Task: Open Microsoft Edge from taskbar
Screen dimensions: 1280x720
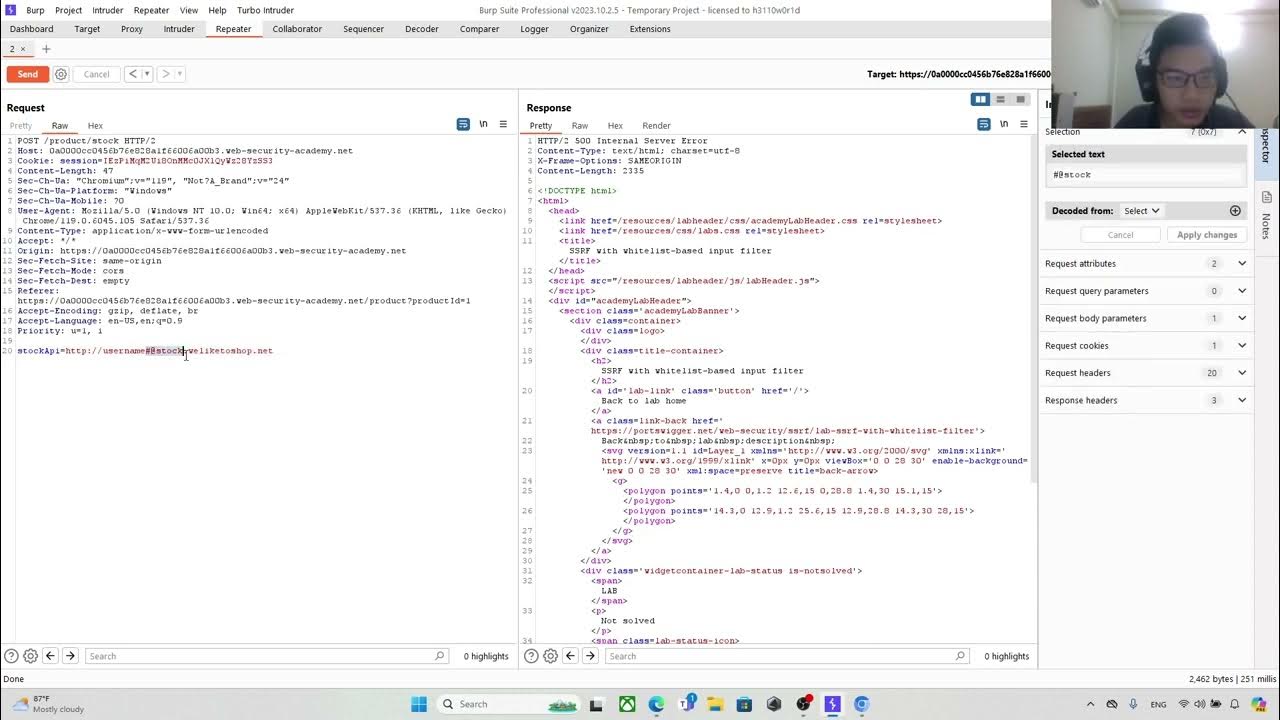Action: tap(656, 704)
